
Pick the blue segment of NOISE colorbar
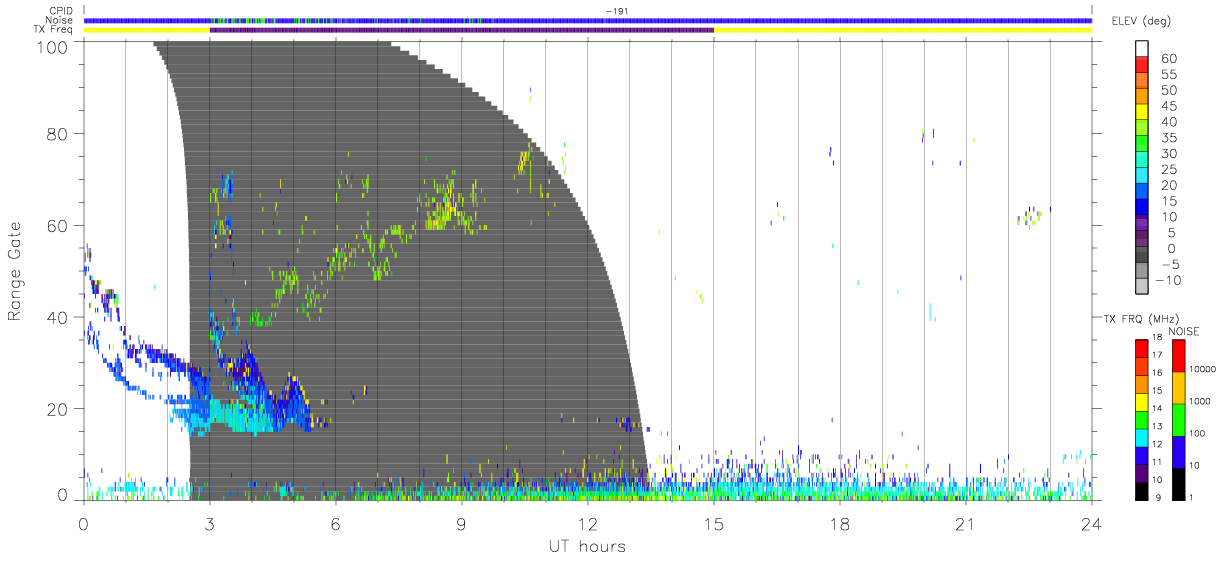point(1177,451)
